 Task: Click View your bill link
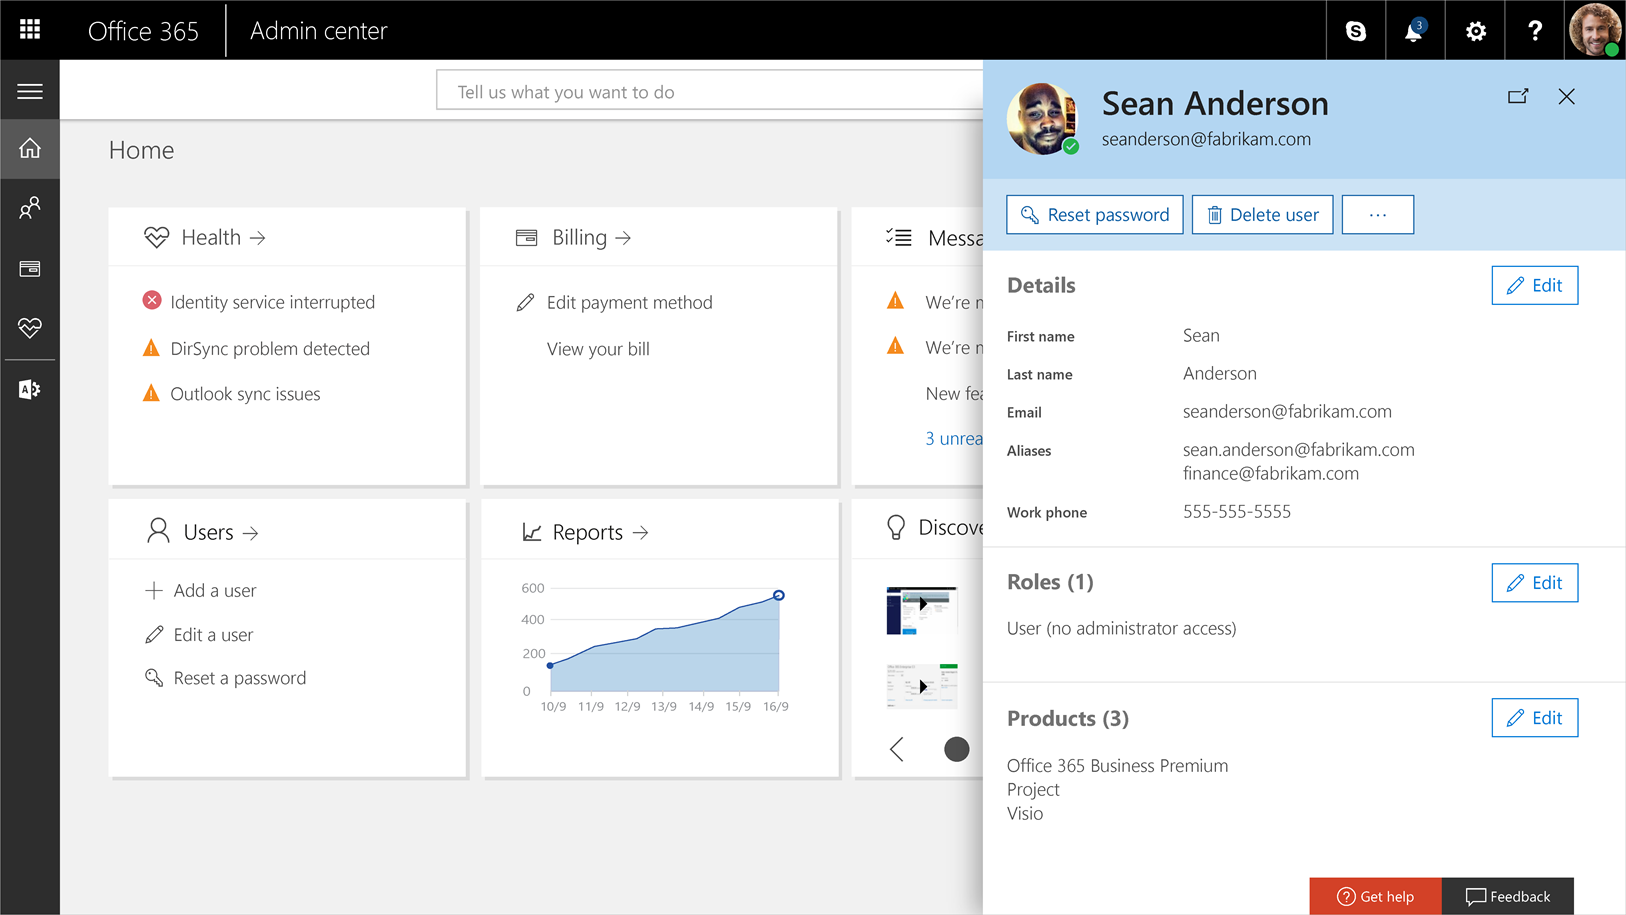coord(598,348)
